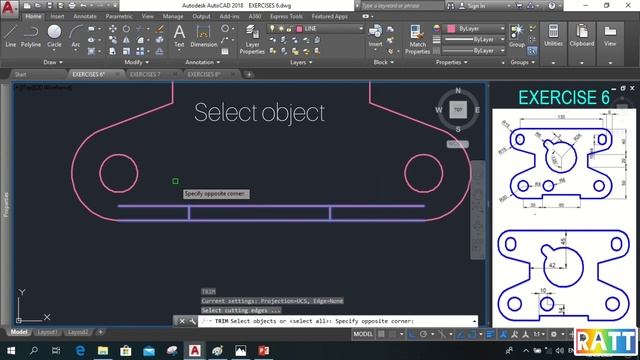Image resolution: width=640 pixels, height=360 pixels.
Task: Click the command line customize wrench icon
Action: [x=192, y=321]
